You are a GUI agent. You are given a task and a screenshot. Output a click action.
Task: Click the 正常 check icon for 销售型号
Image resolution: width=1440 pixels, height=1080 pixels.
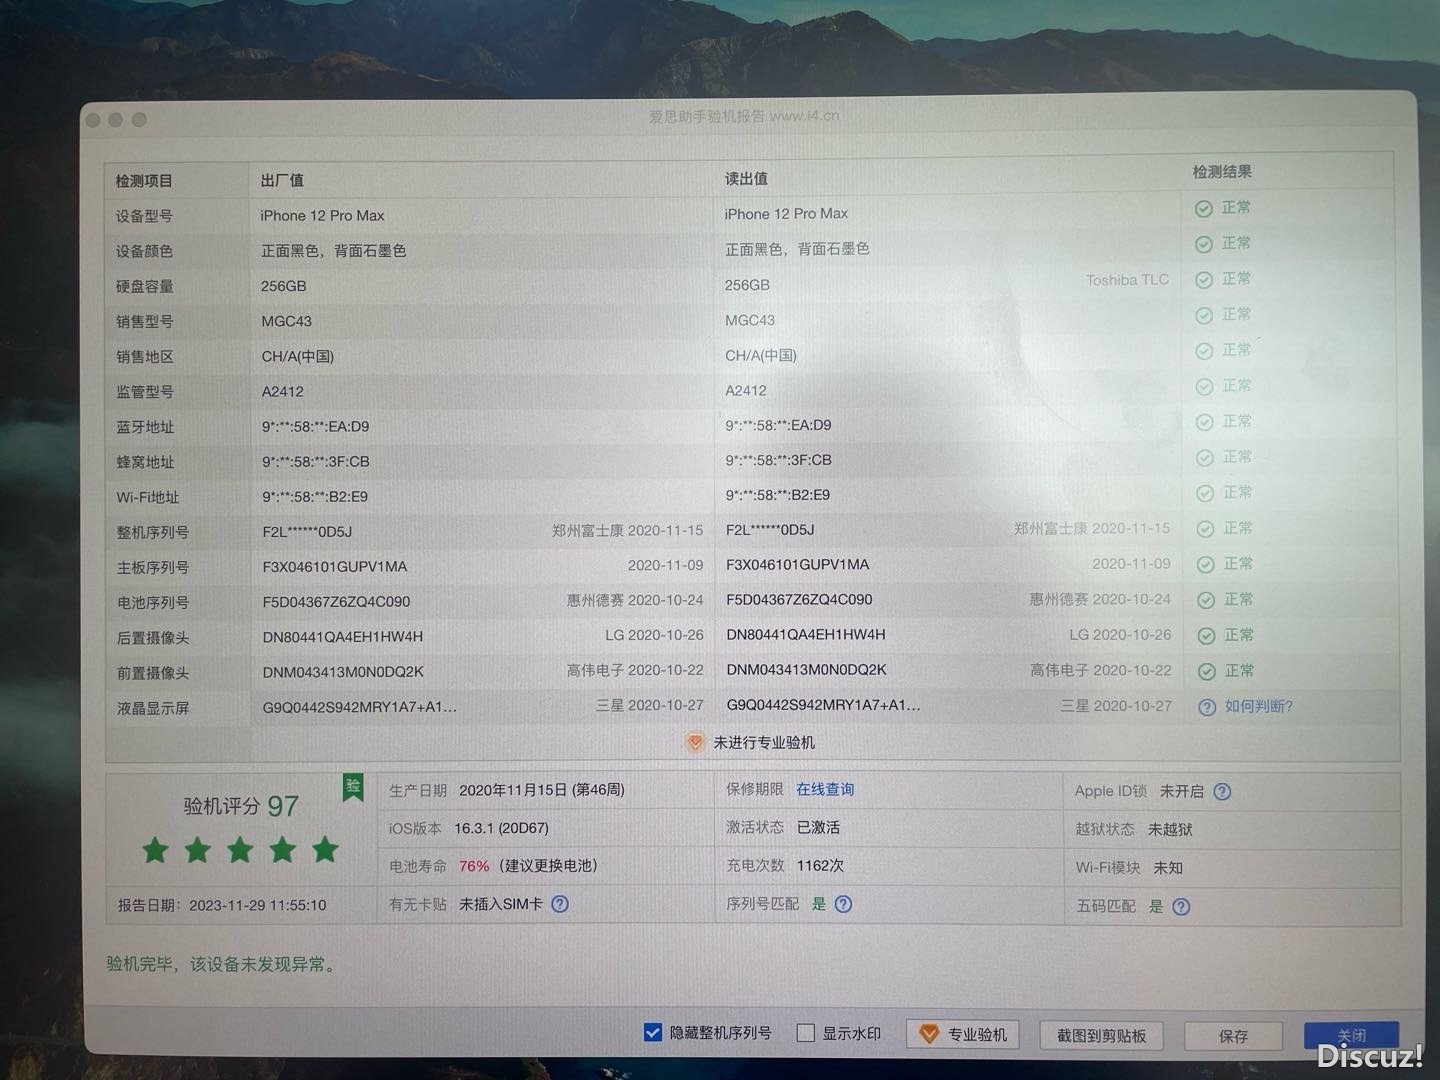(1204, 316)
